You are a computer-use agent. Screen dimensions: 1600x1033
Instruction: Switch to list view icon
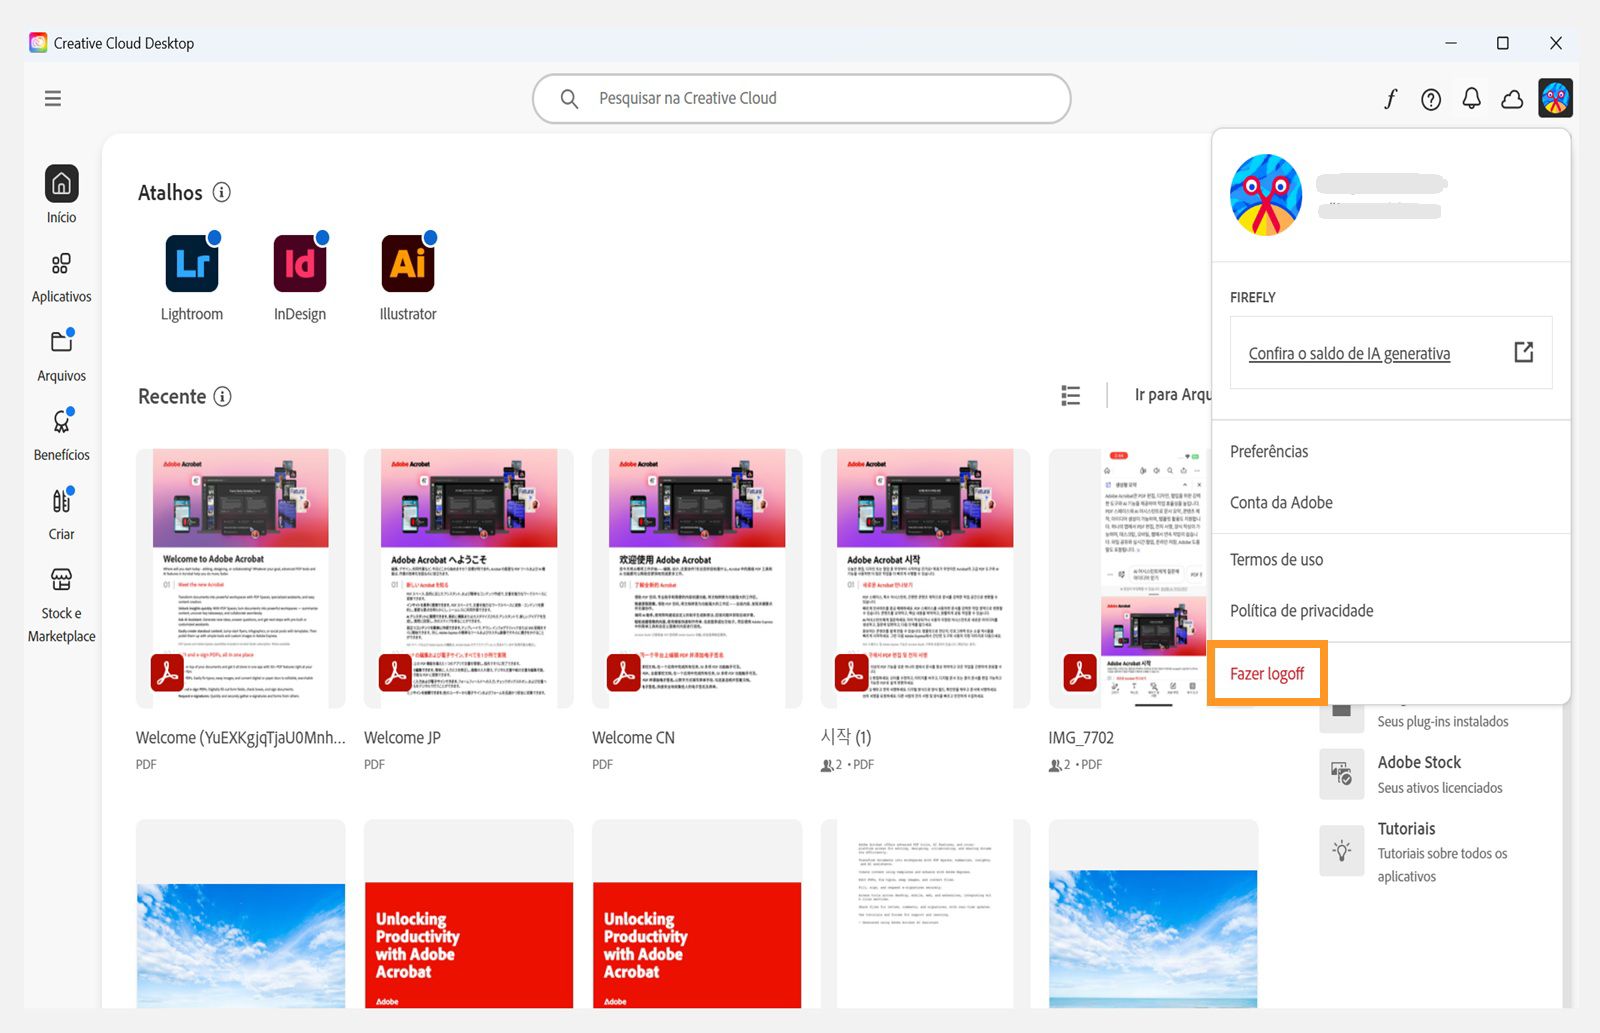tap(1070, 396)
